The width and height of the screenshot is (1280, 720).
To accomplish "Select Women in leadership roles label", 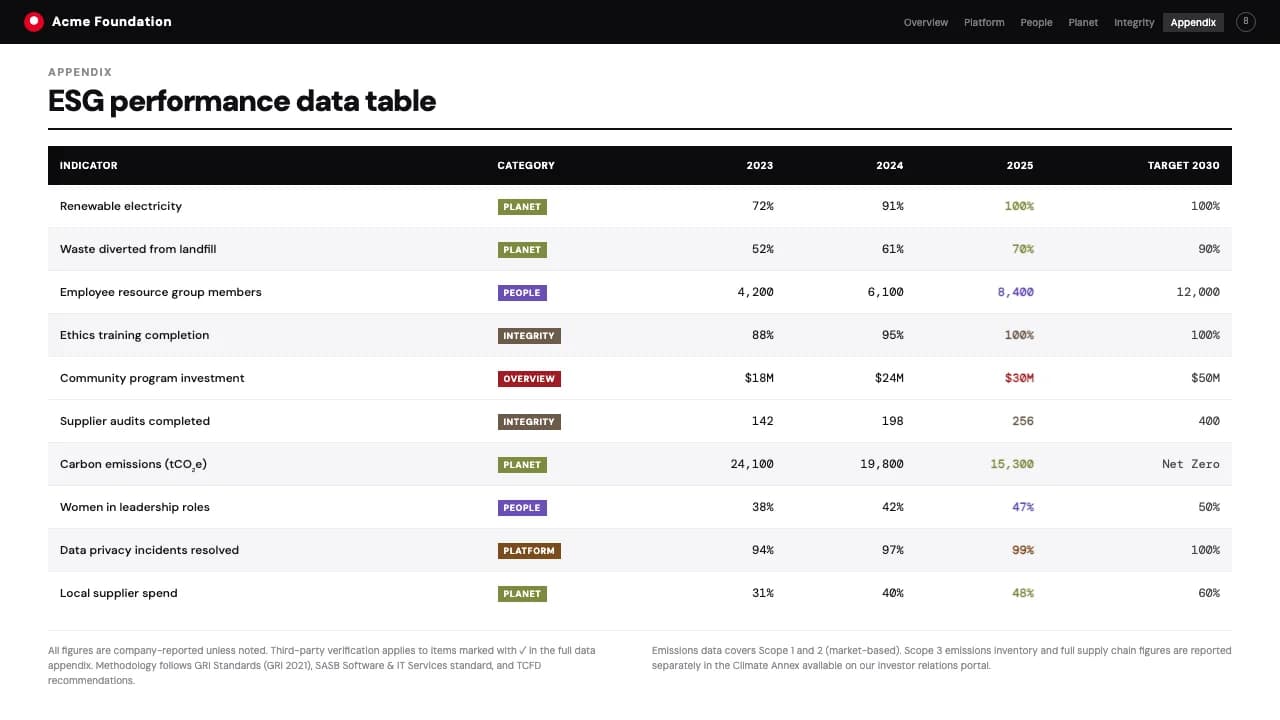I will click(135, 507).
